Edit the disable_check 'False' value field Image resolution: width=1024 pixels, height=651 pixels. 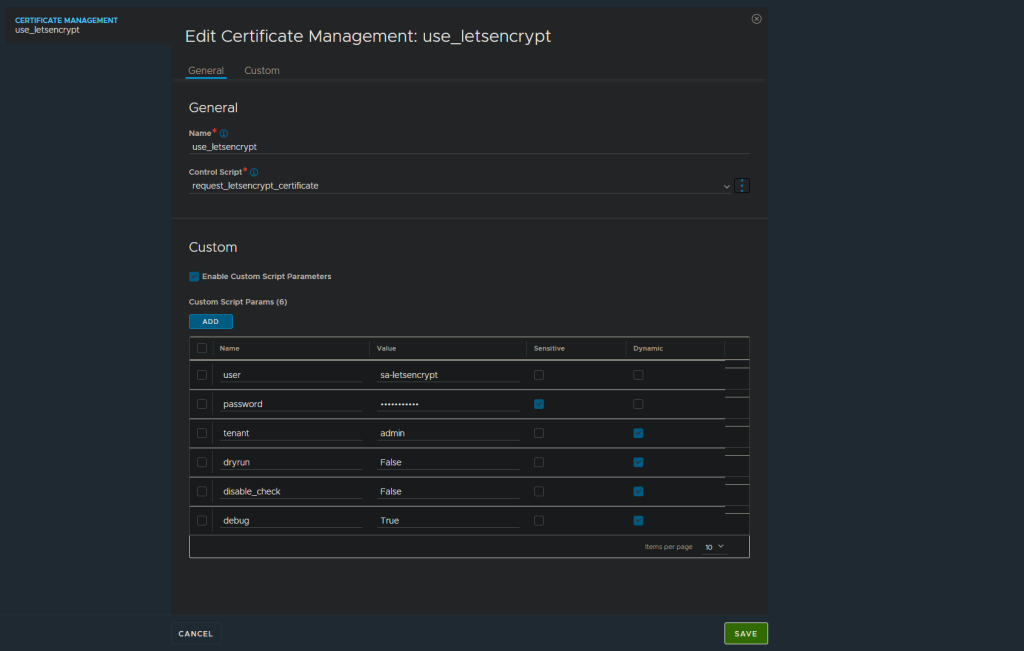(448, 492)
